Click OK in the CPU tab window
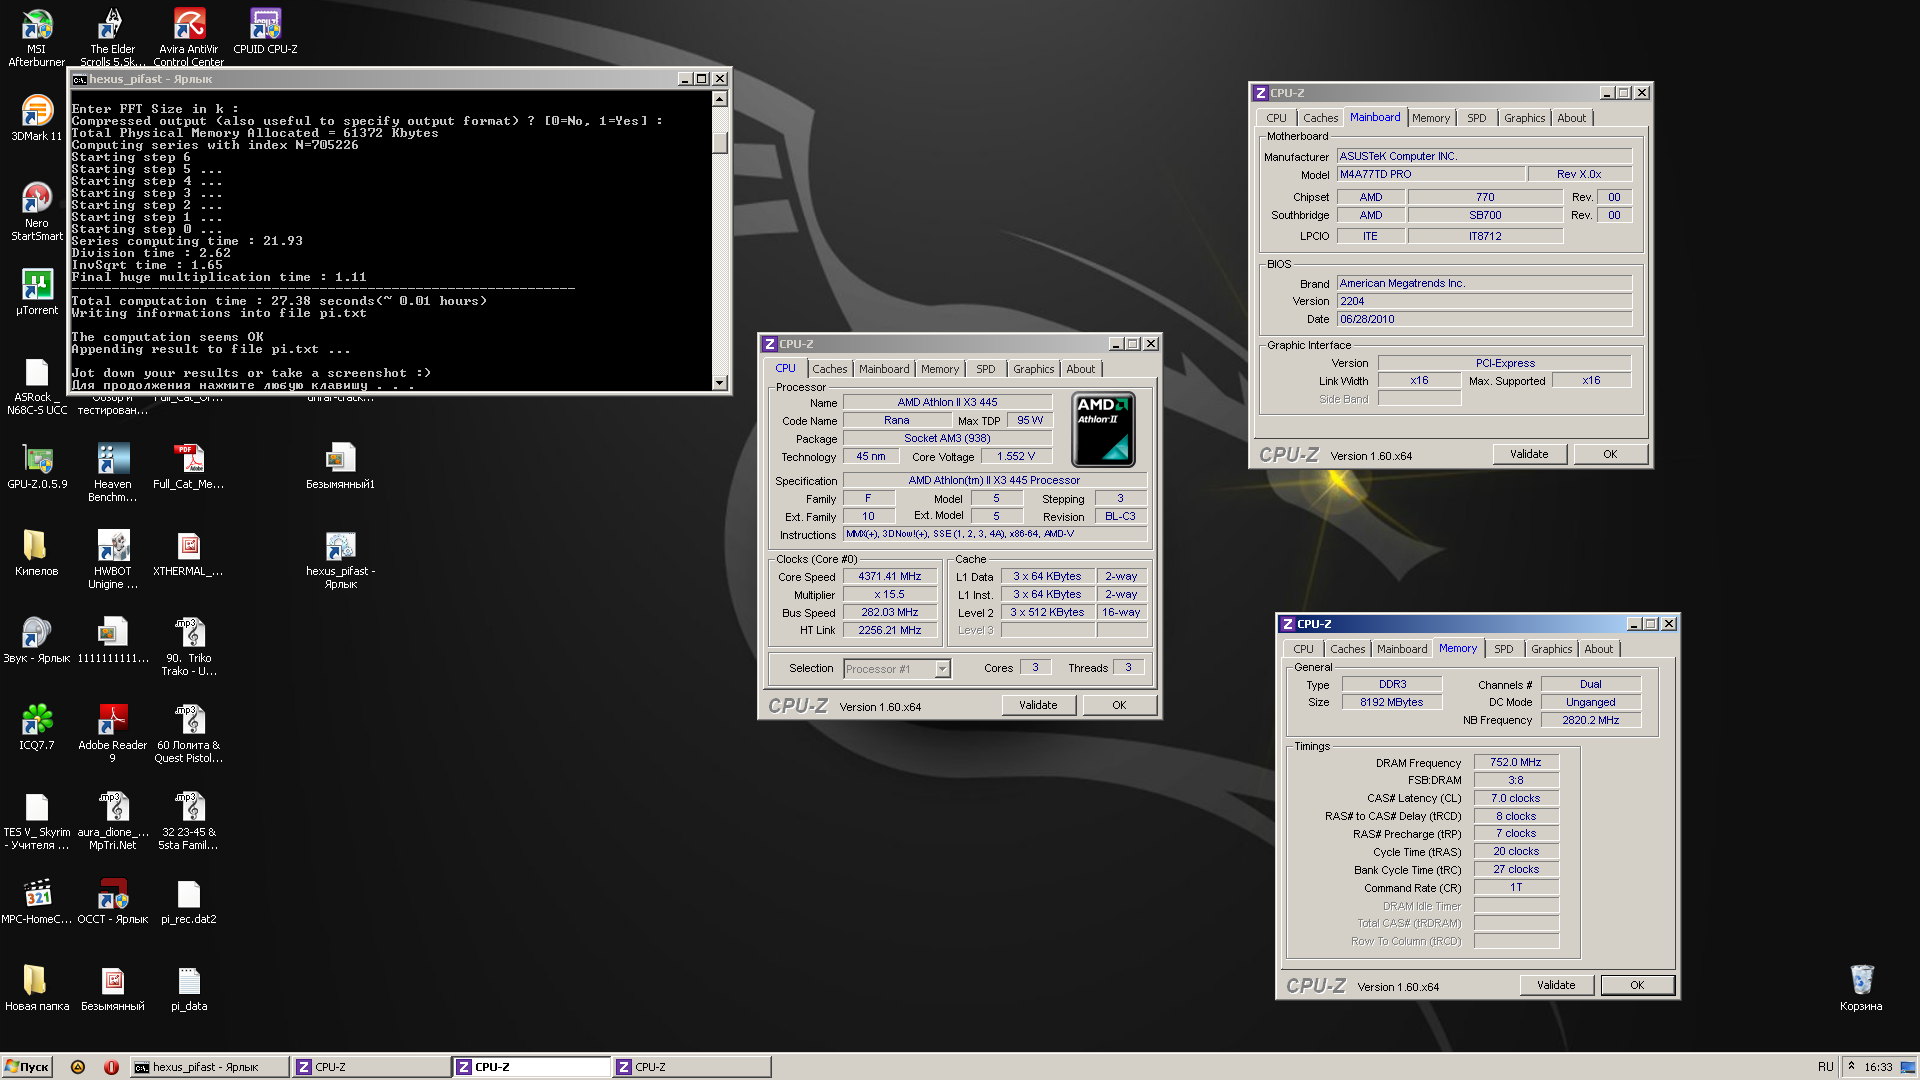Screen dimensions: 1920x1080 1119,705
